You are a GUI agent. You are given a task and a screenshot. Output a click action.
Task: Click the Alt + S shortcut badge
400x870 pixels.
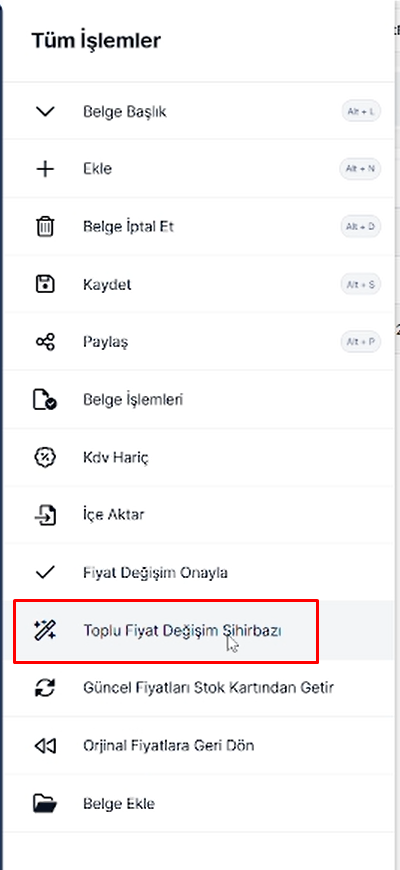361,285
